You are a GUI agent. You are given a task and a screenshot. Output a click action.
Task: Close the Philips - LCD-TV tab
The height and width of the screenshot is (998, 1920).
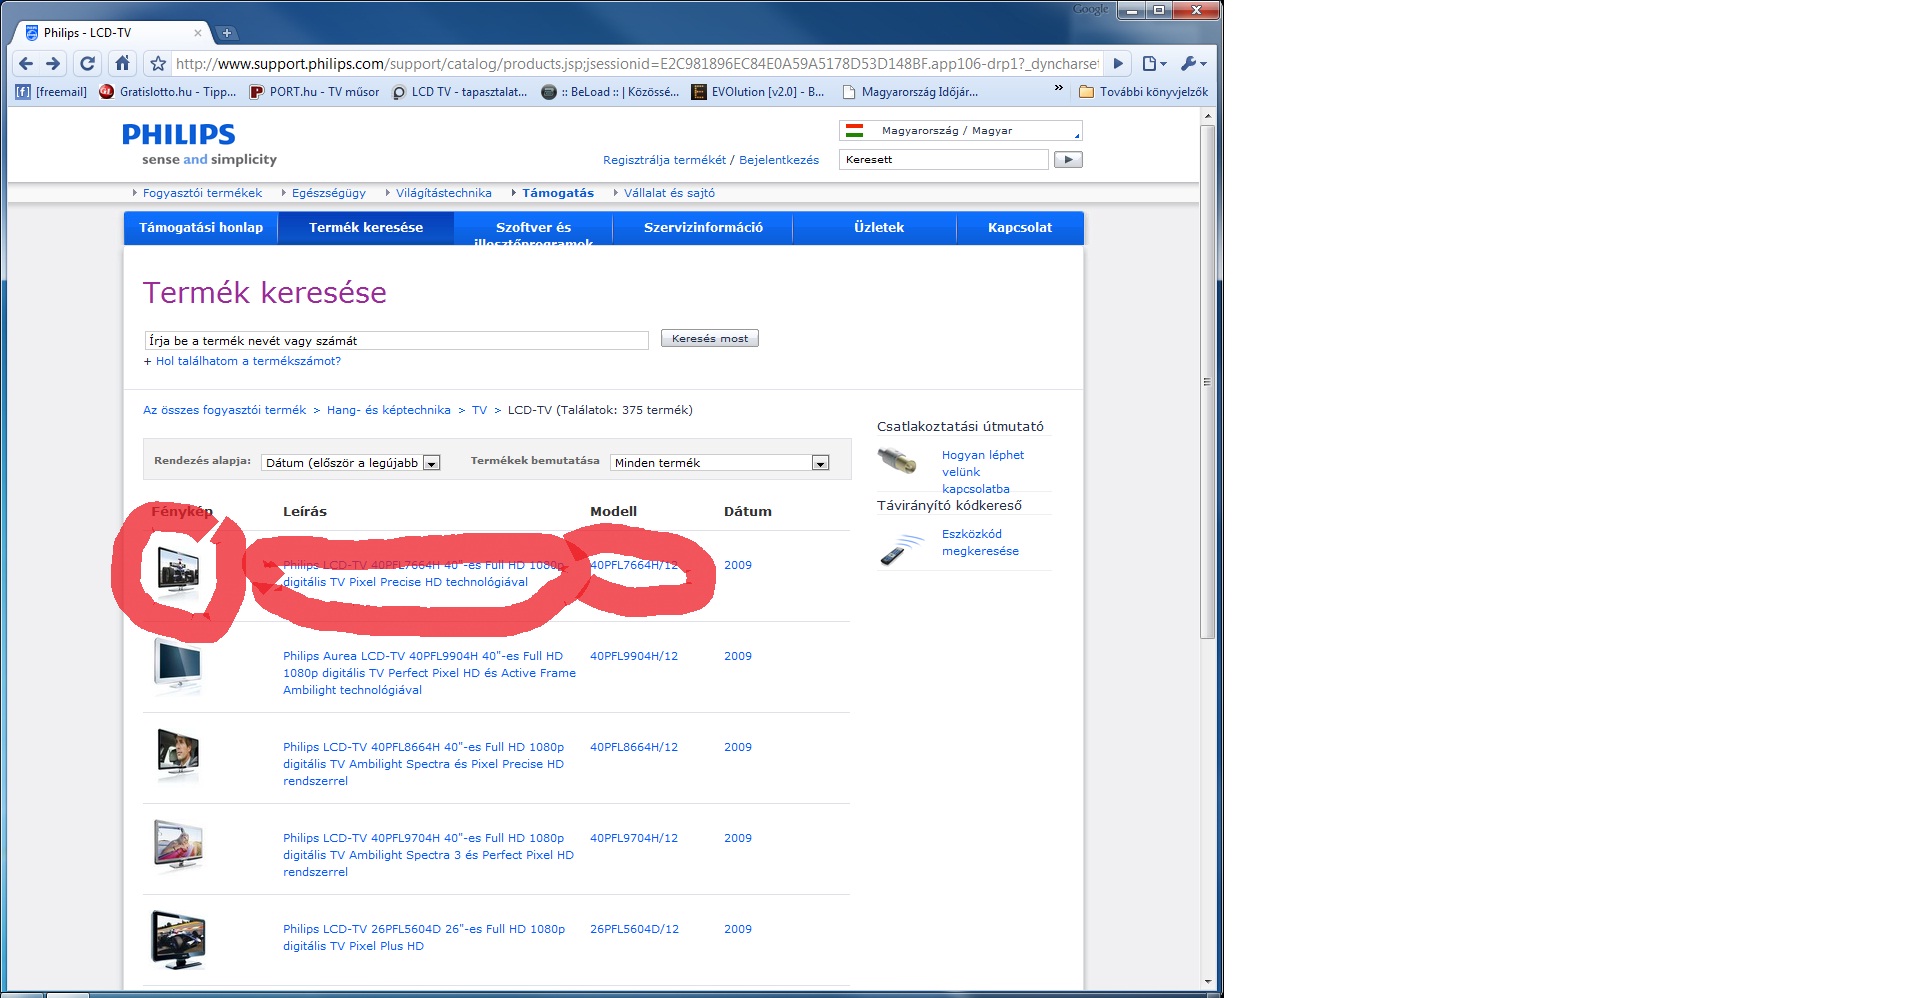click(x=198, y=33)
